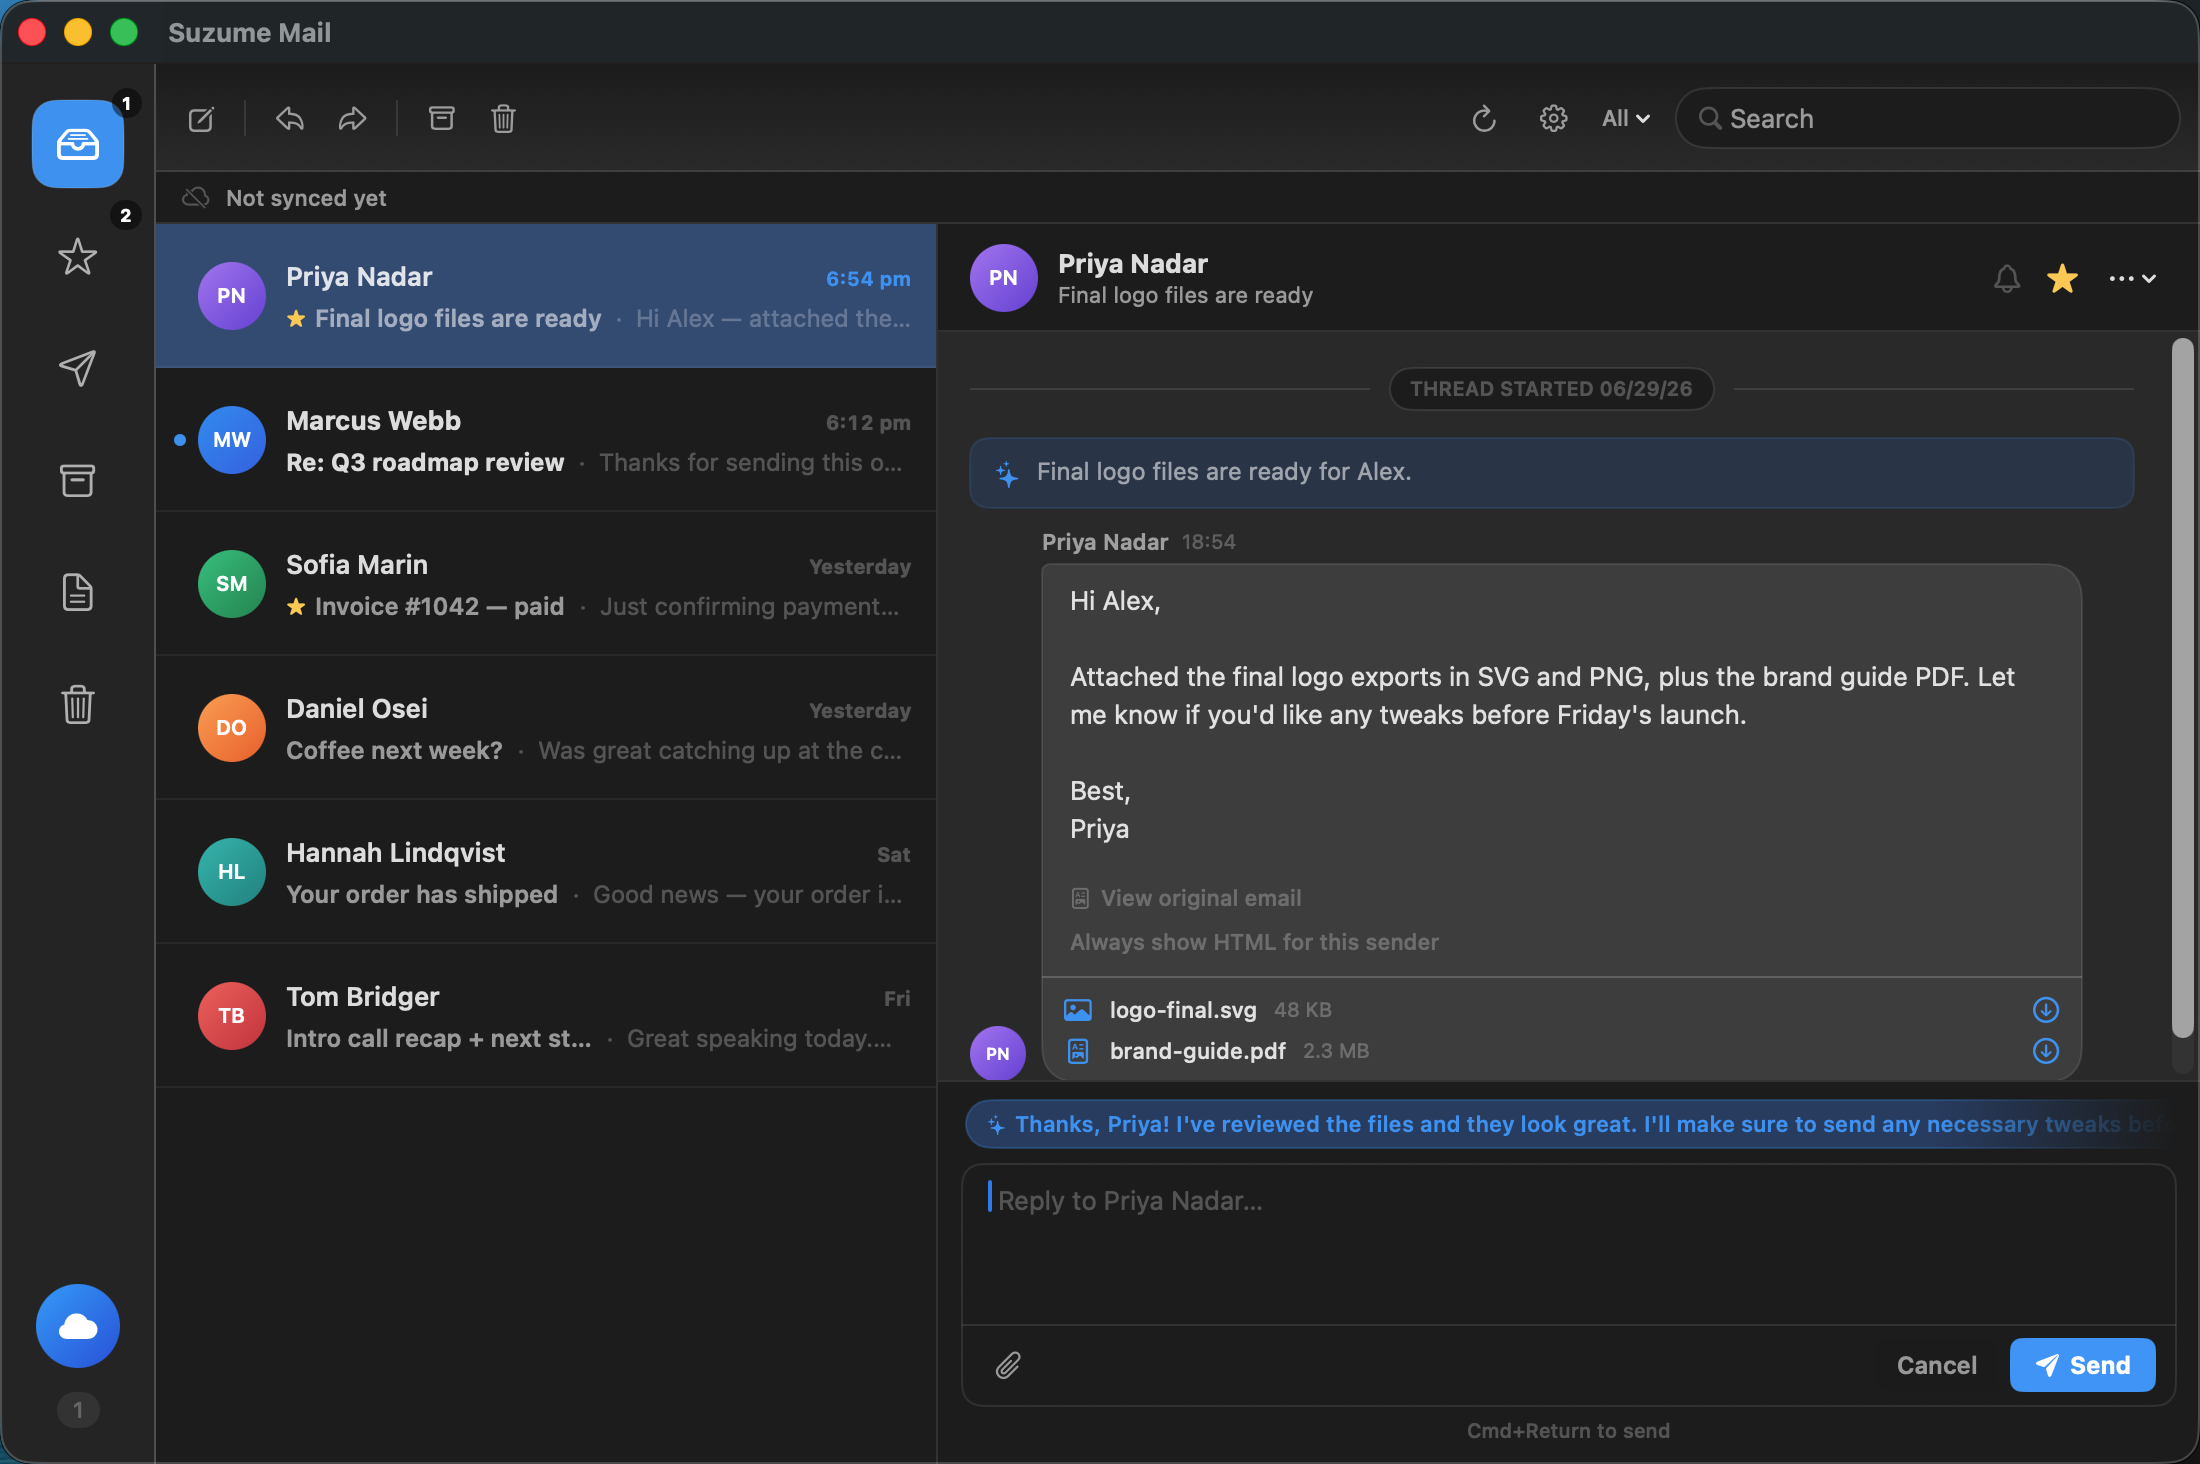Image resolution: width=2200 pixels, height=1464 pixels.
Task: Open the Drafts document folder in sidebar
Action: (x=78, y=592)
